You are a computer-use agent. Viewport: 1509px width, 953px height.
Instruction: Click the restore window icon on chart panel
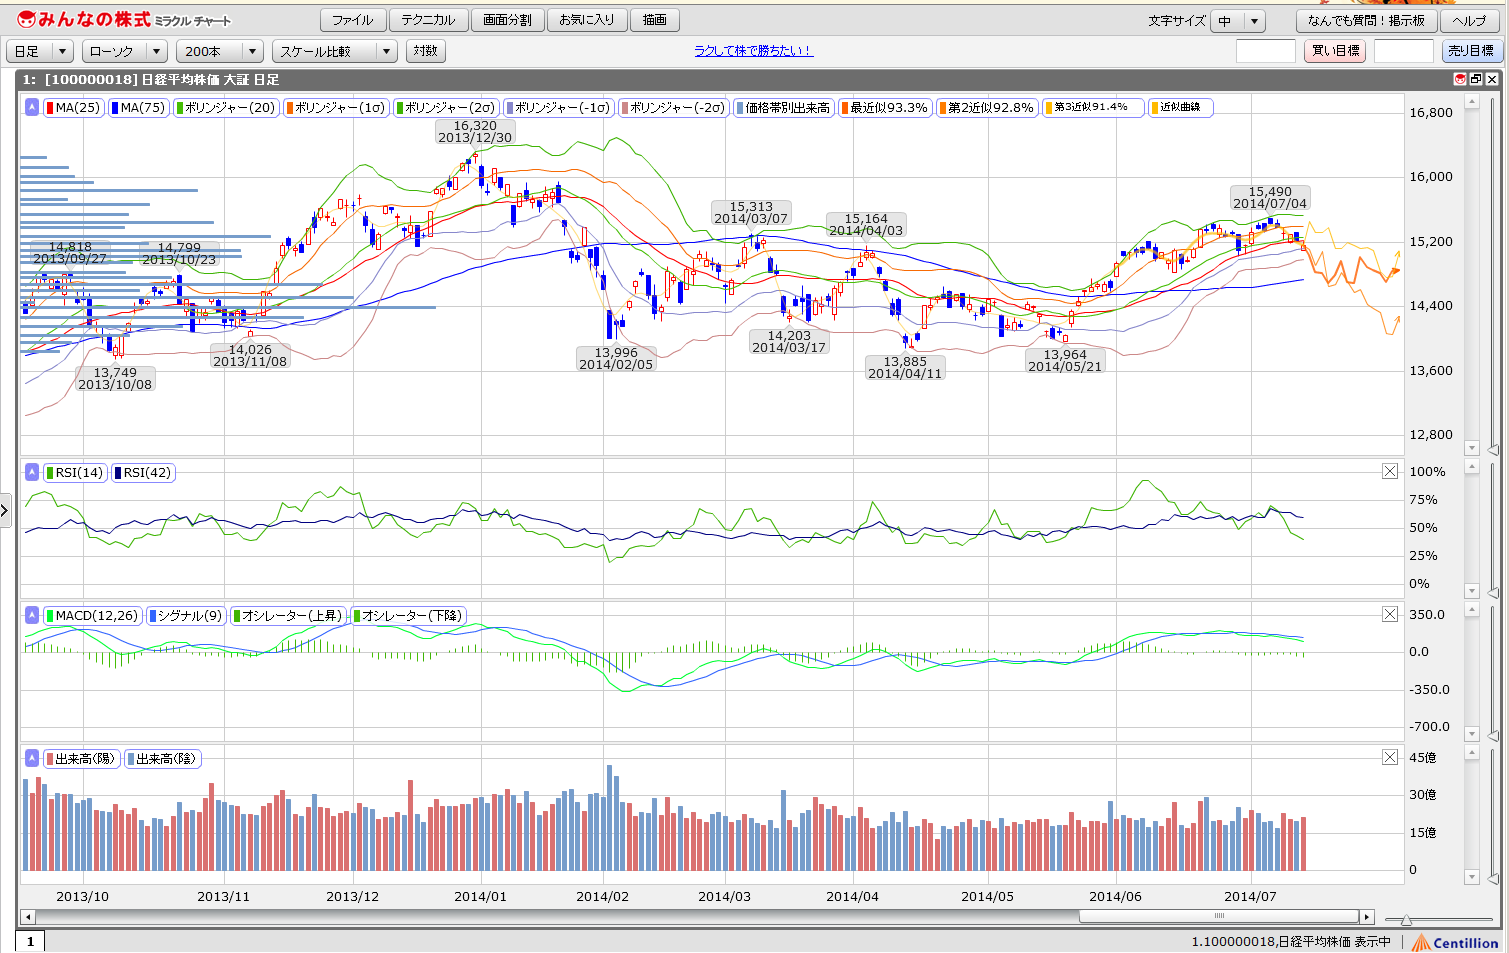pos(1476,79)
